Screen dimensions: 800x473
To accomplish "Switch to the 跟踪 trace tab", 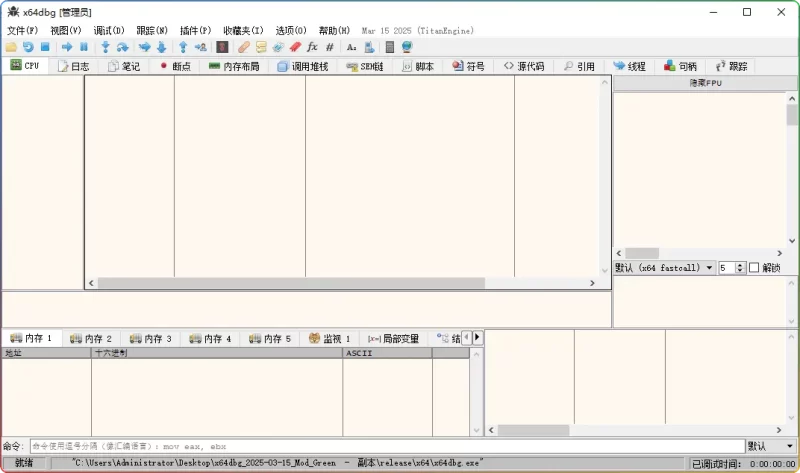I will coord(731,66).
